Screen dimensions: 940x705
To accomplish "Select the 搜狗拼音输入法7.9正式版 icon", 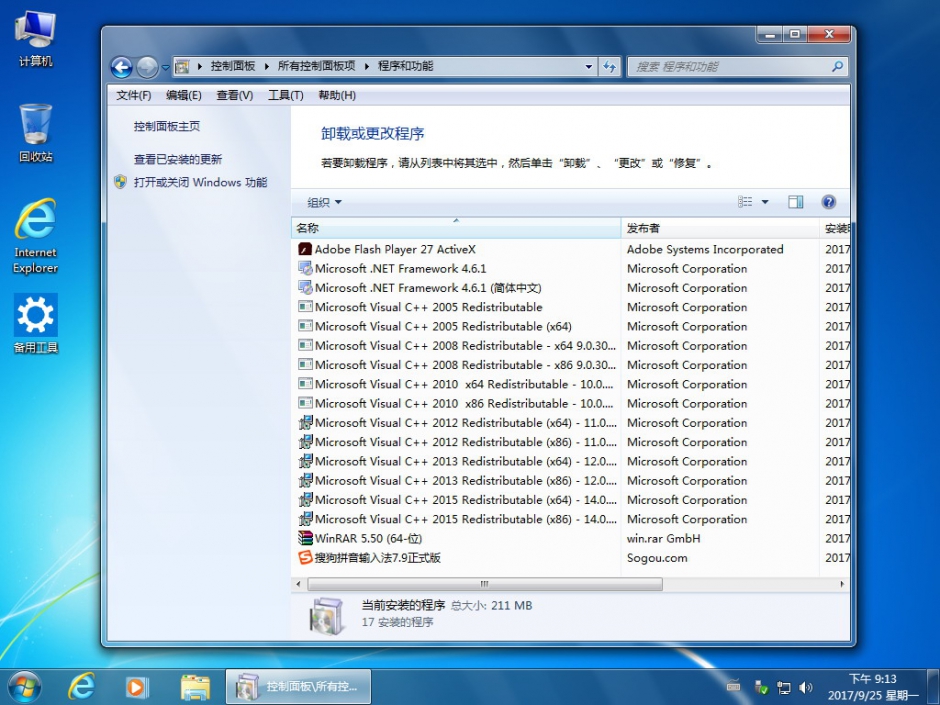I will (305, 558).
